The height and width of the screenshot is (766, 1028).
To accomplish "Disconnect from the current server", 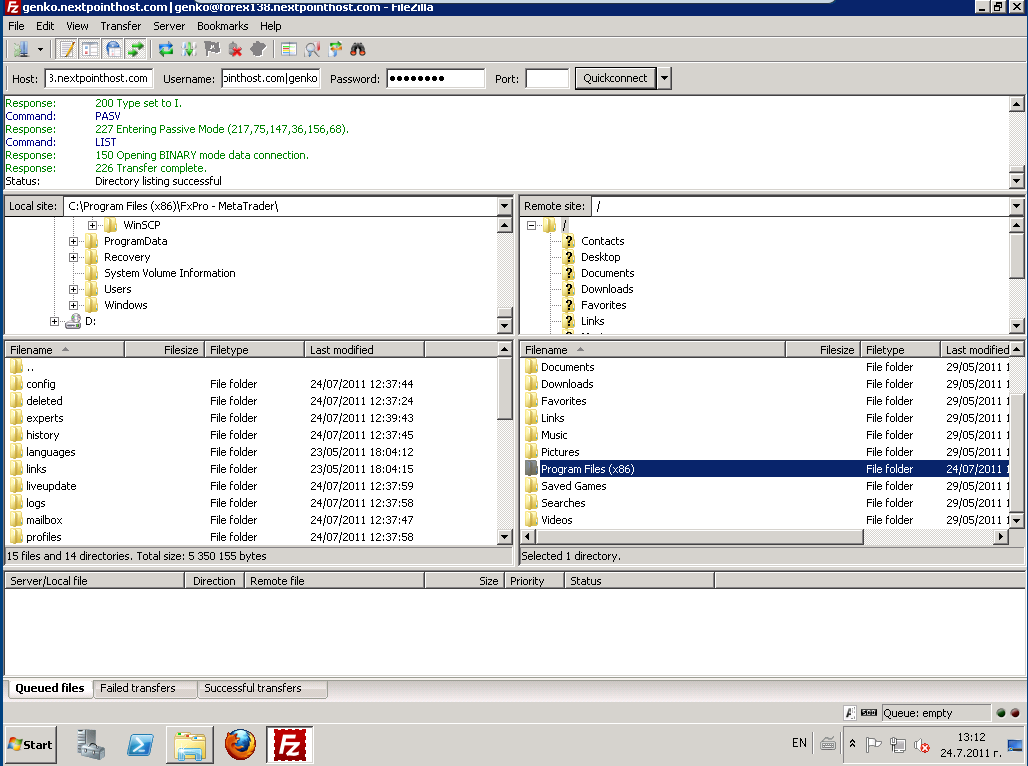I will (235, 49).
